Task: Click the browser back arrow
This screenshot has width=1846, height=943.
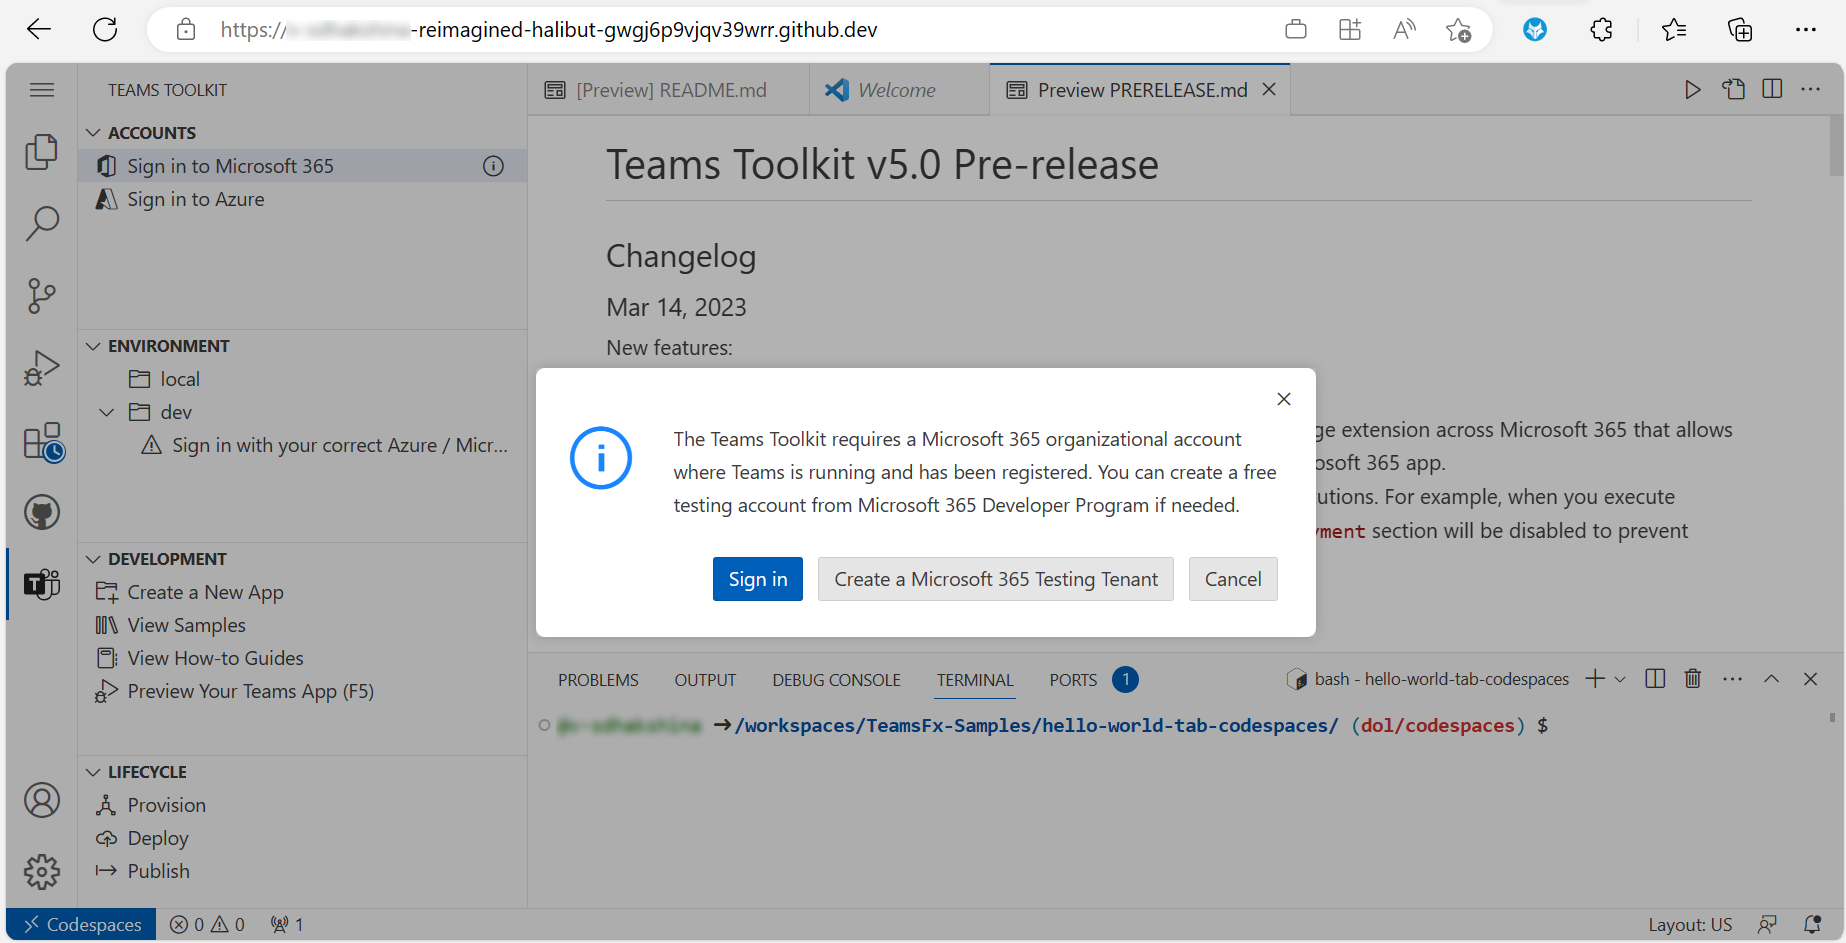Action: pyautogui.click(x=39, y=30)
